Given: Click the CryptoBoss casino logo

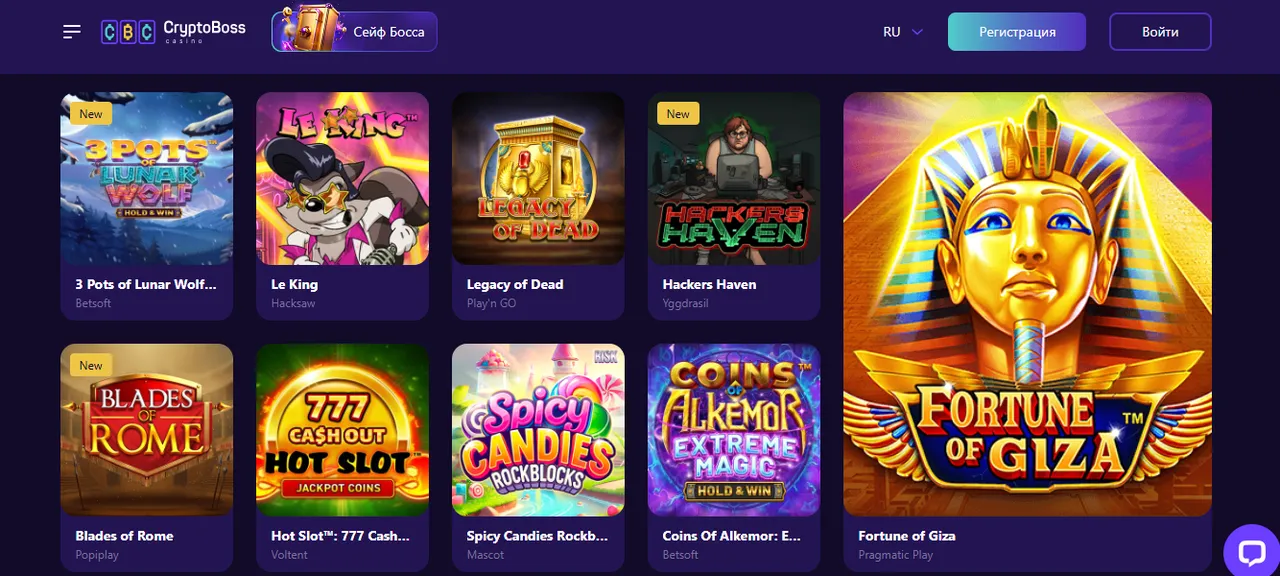Looking at the screenshot, I should tap(171, 30).
